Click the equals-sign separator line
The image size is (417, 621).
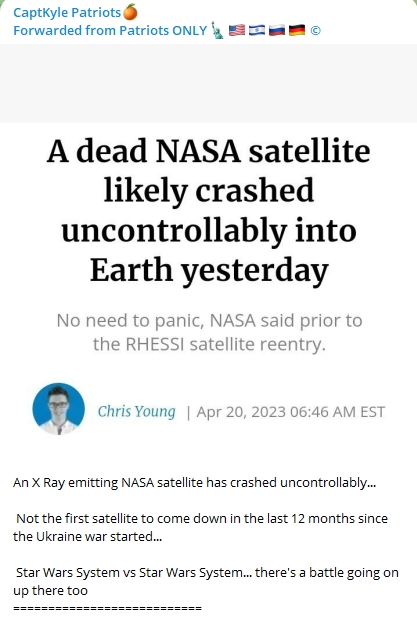(x=107, y=608)
